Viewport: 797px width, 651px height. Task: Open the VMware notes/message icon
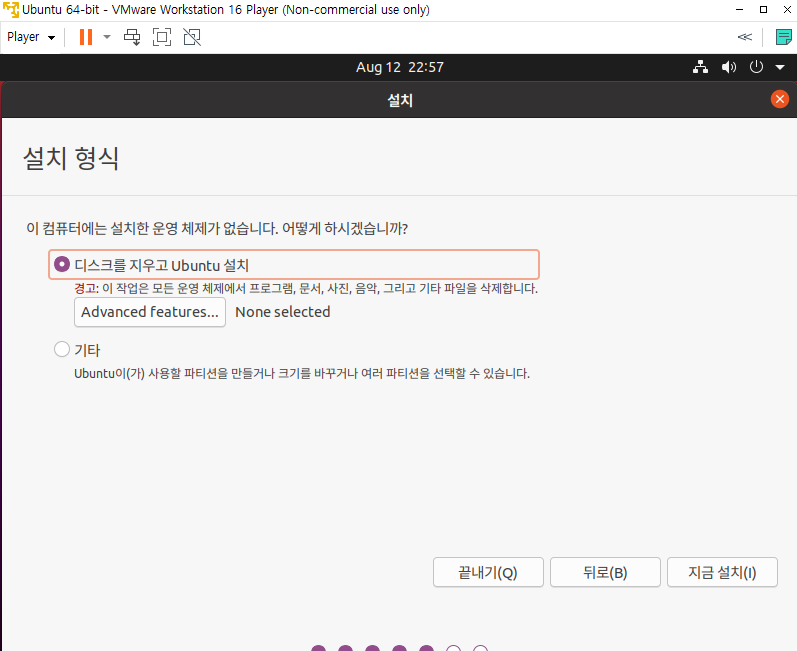[x=783, y=37]
